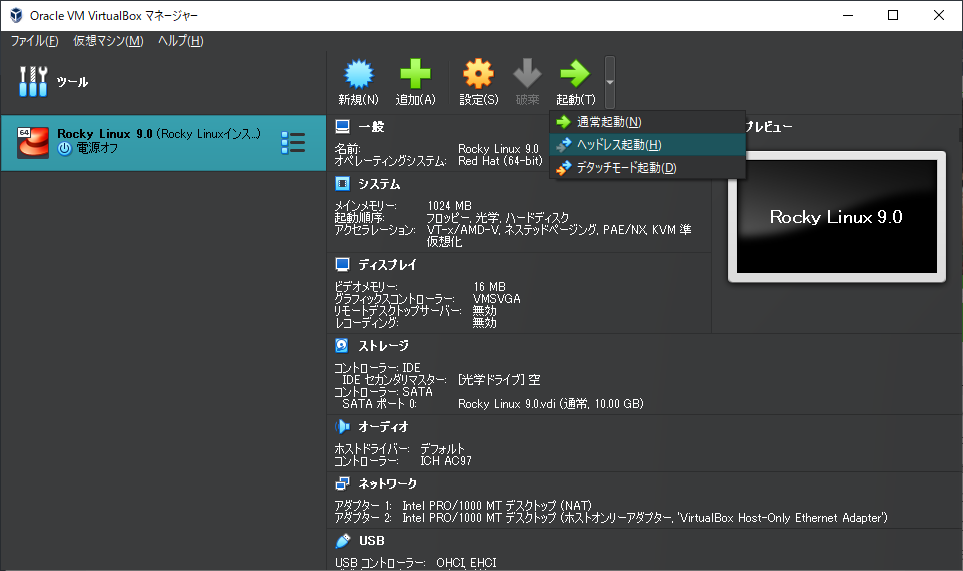963x571 pixels.
Task: Open the ファイル(F) menu
Action: tap(34, 41)
